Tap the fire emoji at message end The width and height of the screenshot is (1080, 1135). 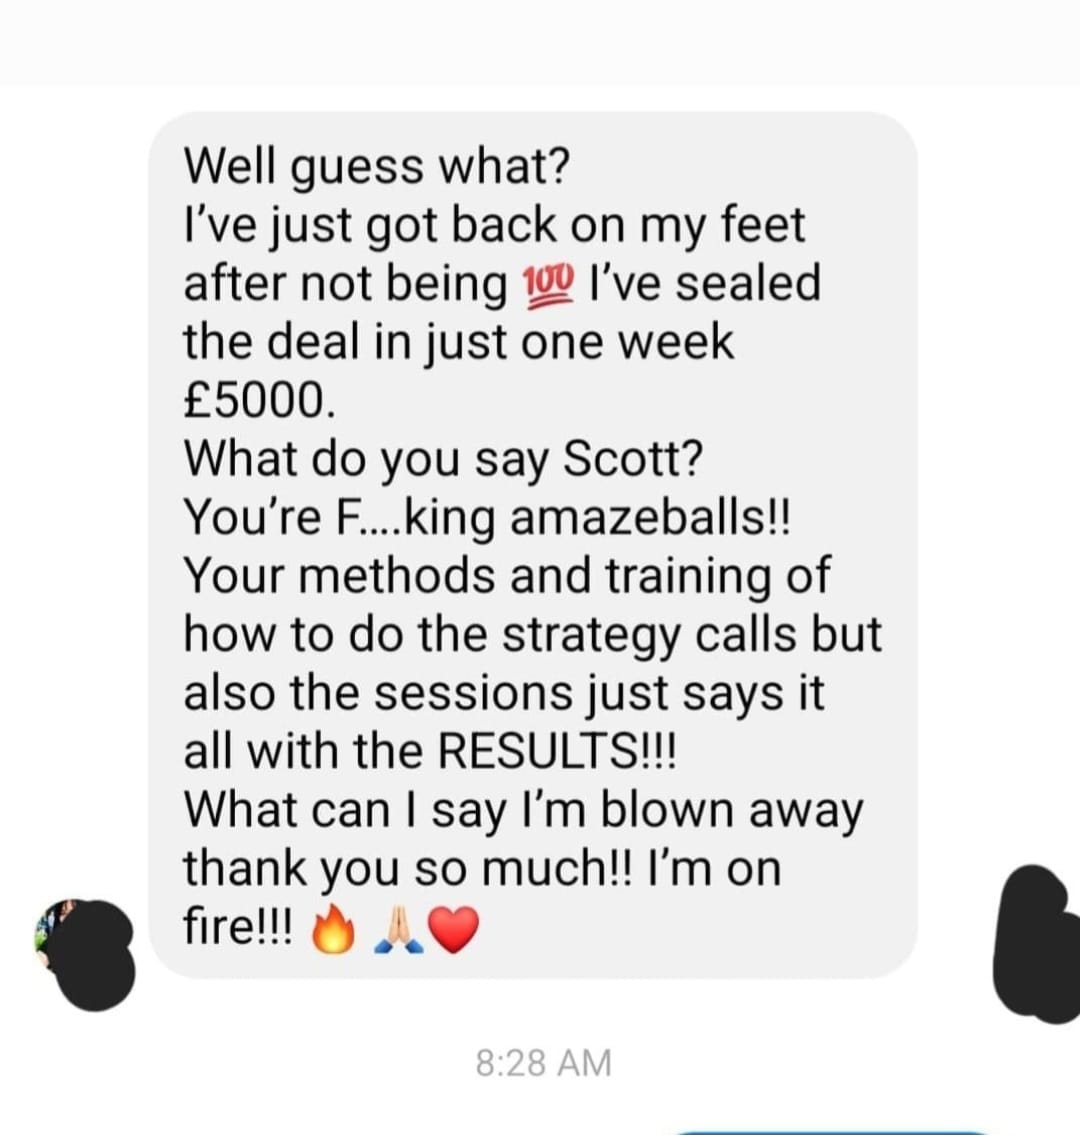pos(333,928)
